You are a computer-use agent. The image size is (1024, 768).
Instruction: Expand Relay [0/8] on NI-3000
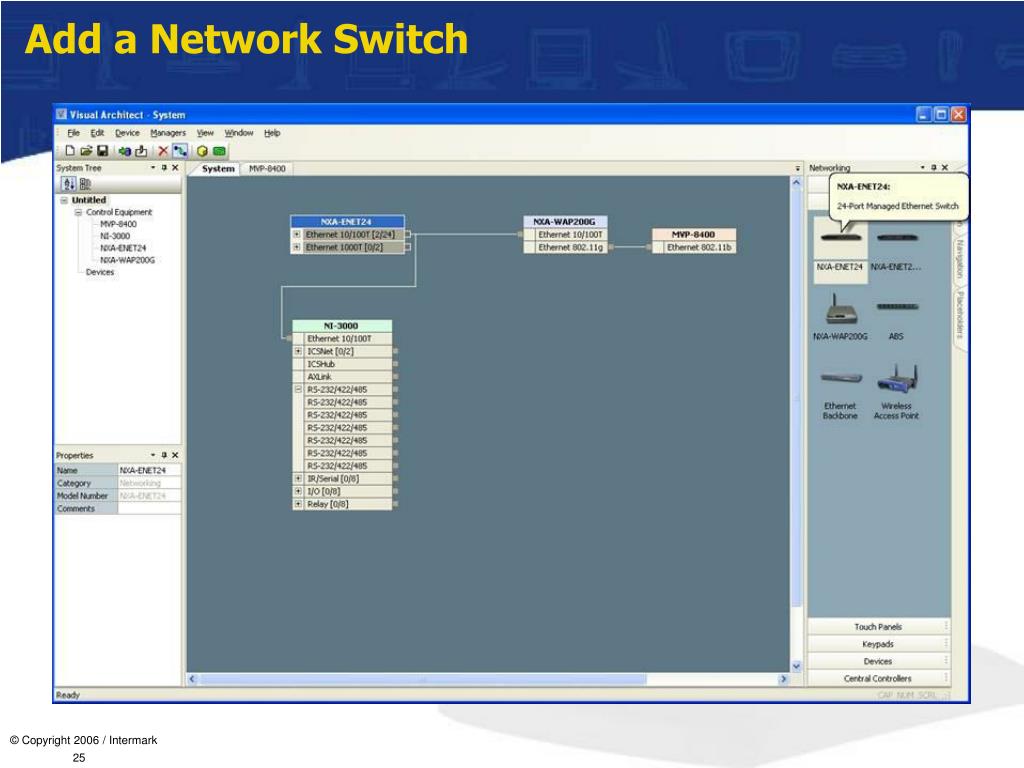click(298, 504)
